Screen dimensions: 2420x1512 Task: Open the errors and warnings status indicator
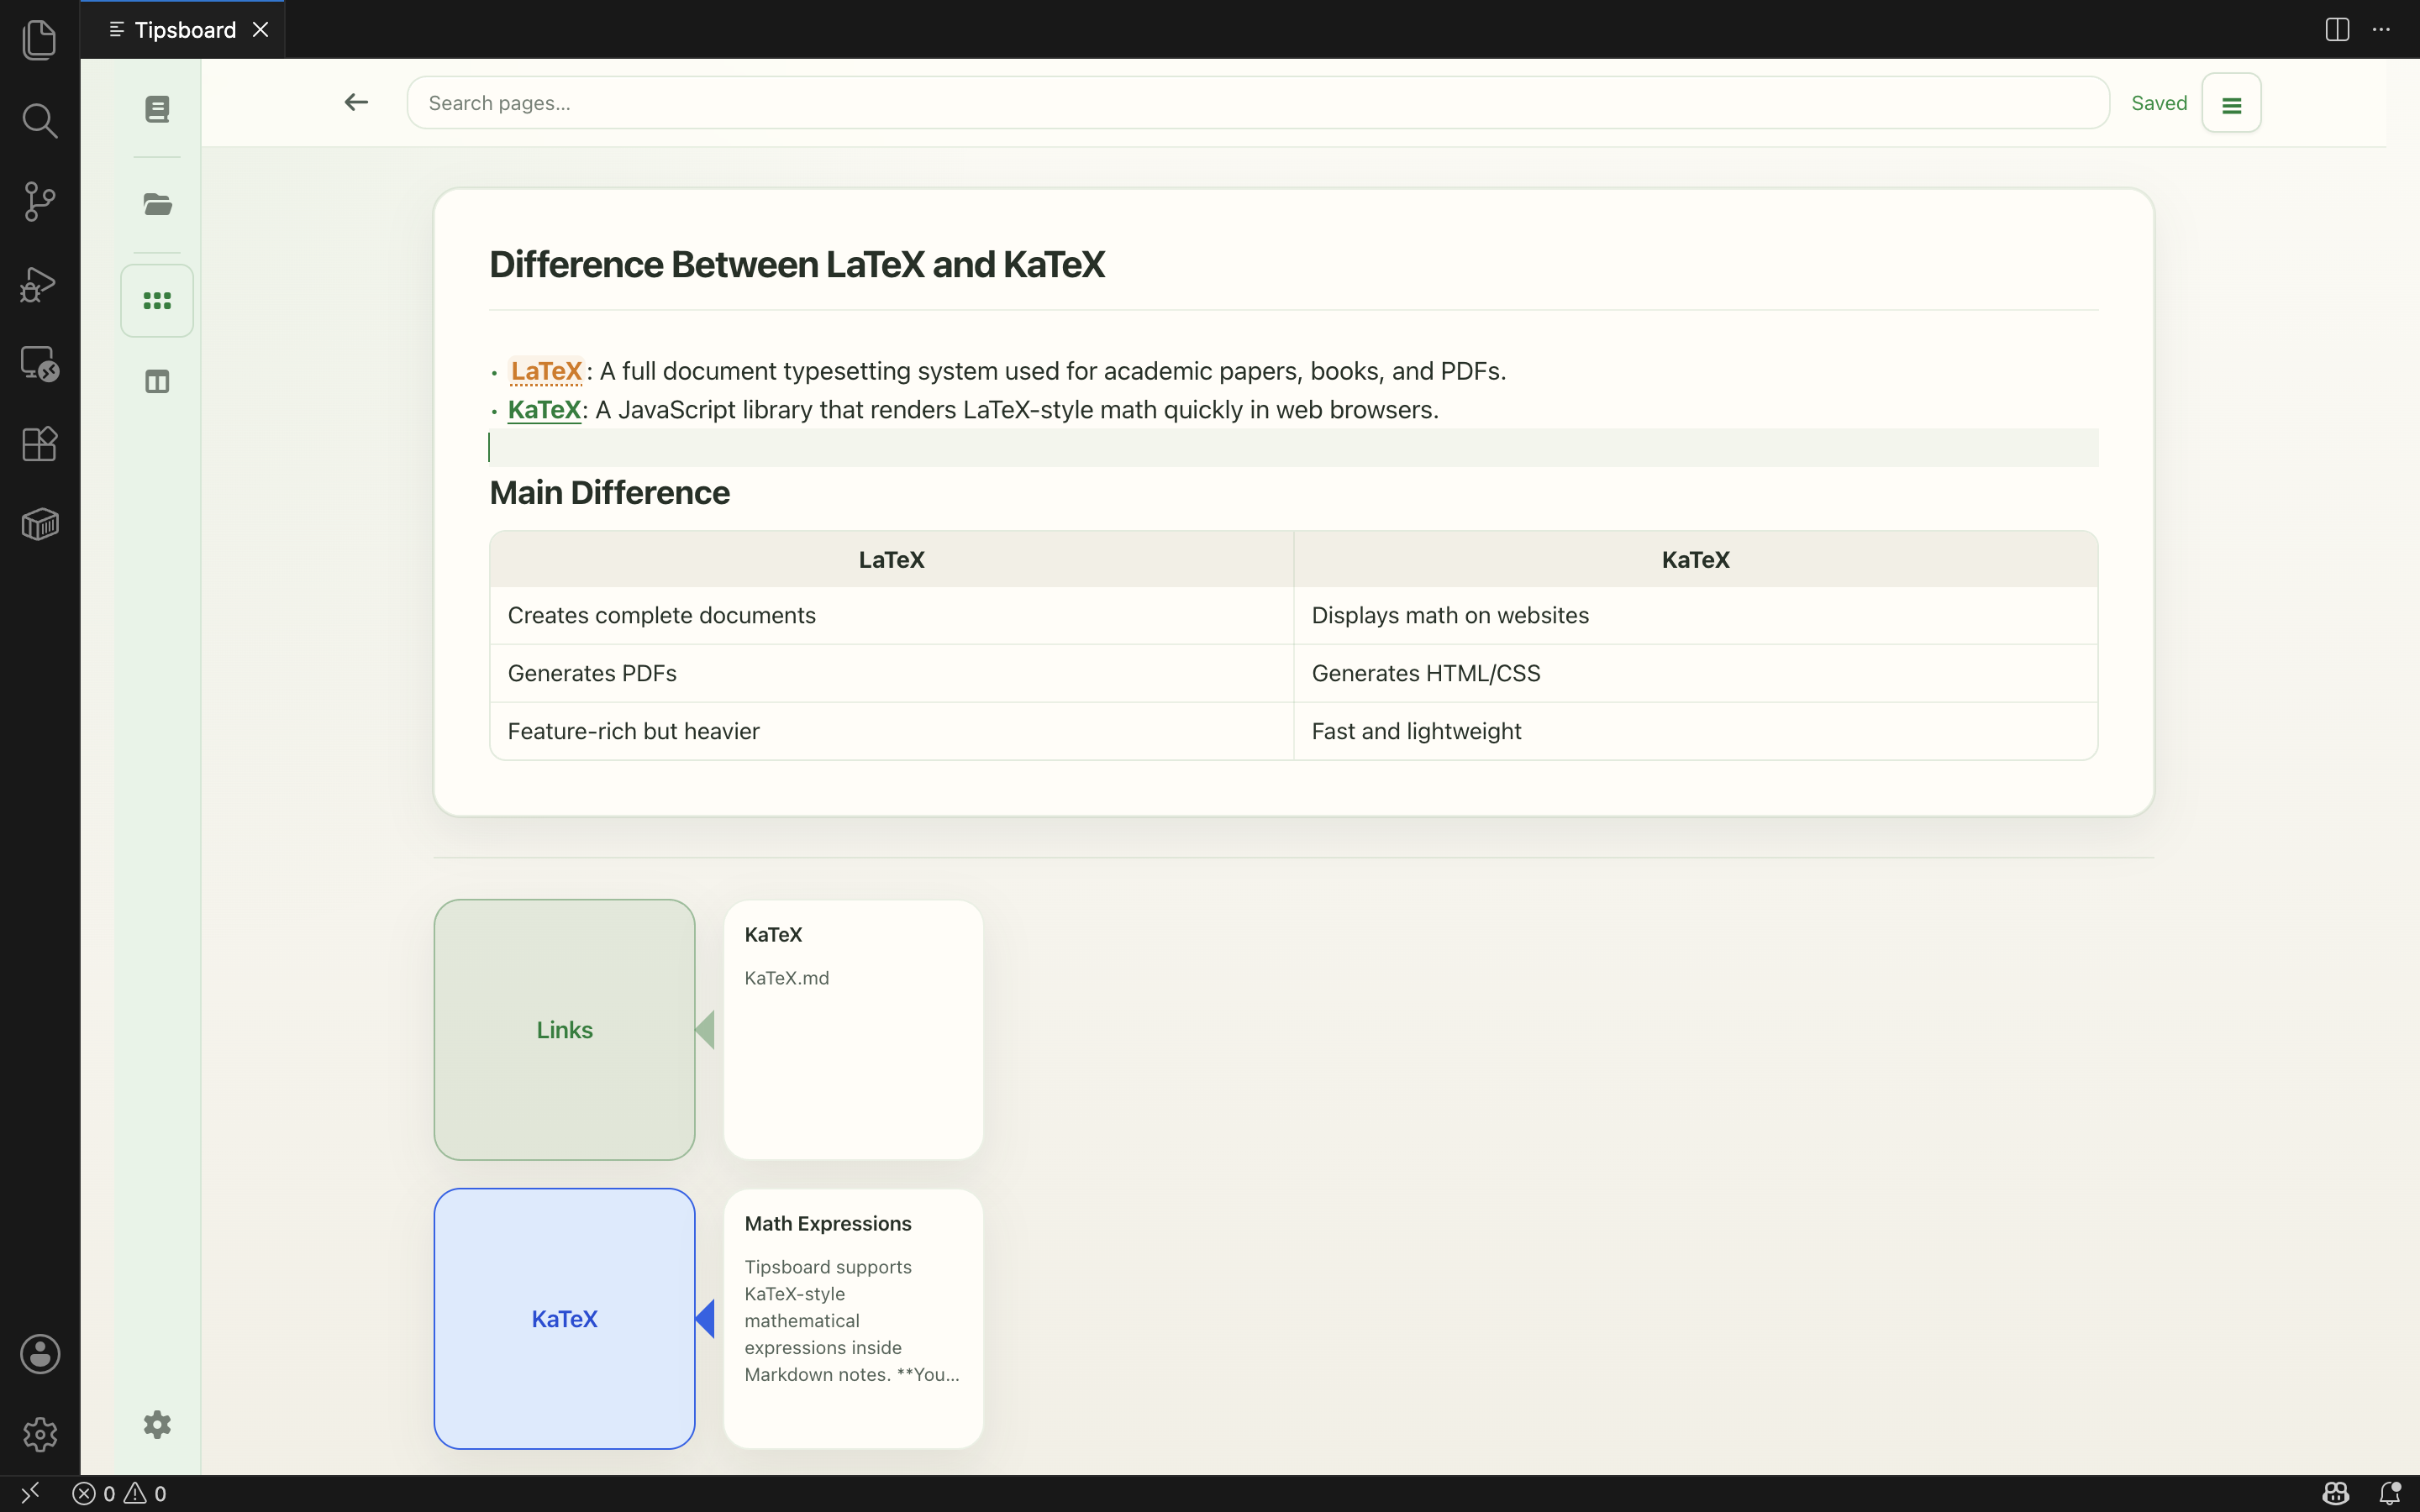click(119, 1493)
